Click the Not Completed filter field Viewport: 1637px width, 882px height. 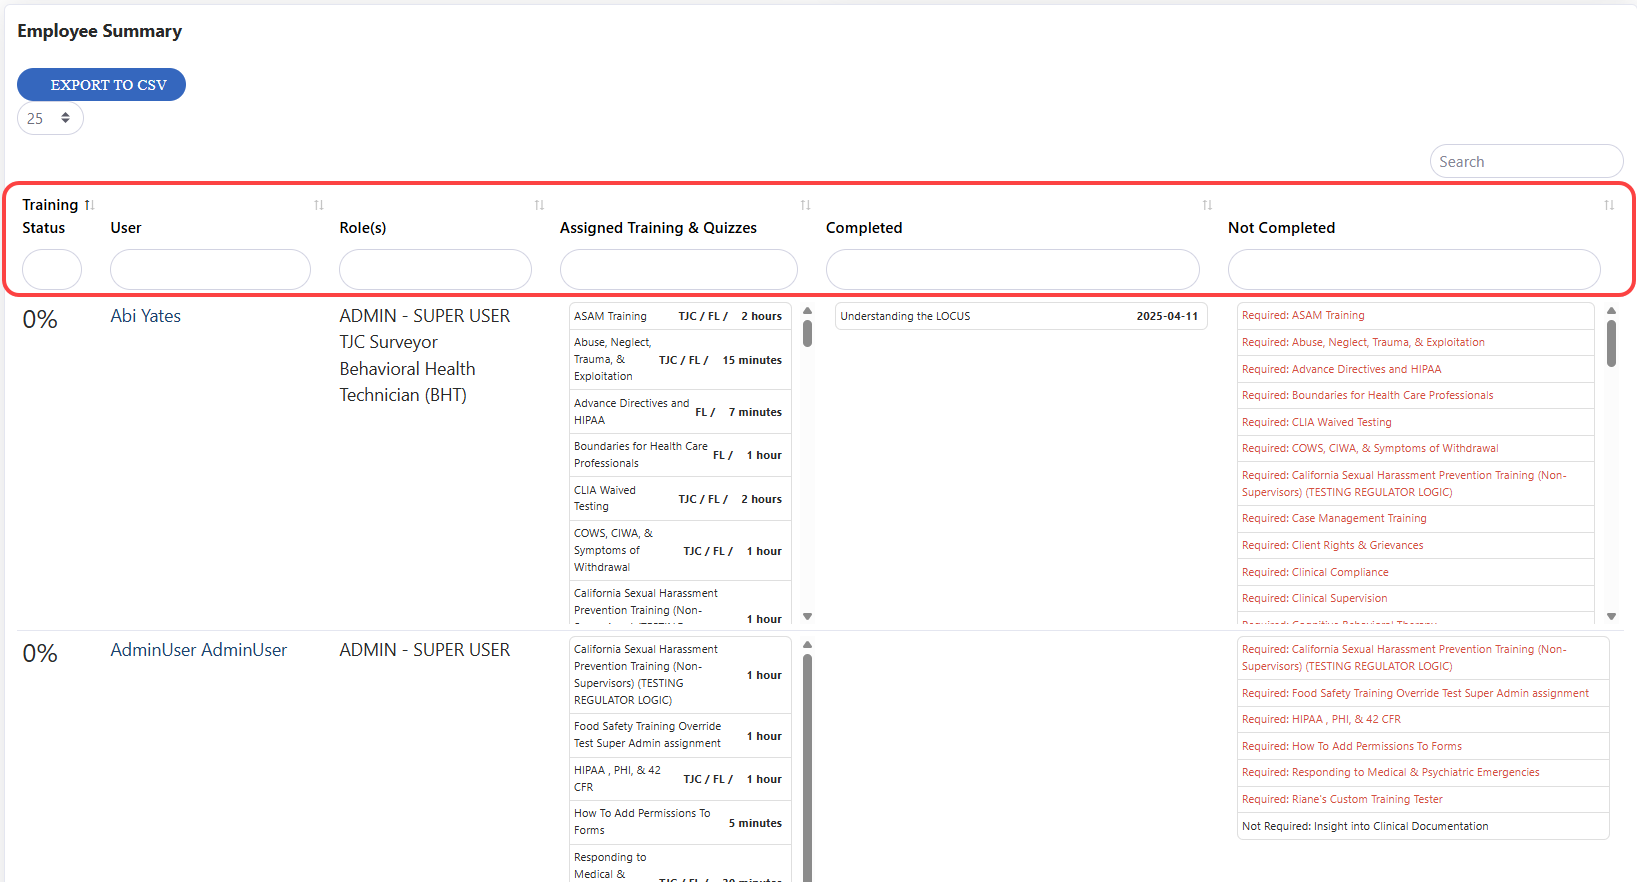click(x=1413, y=270)
